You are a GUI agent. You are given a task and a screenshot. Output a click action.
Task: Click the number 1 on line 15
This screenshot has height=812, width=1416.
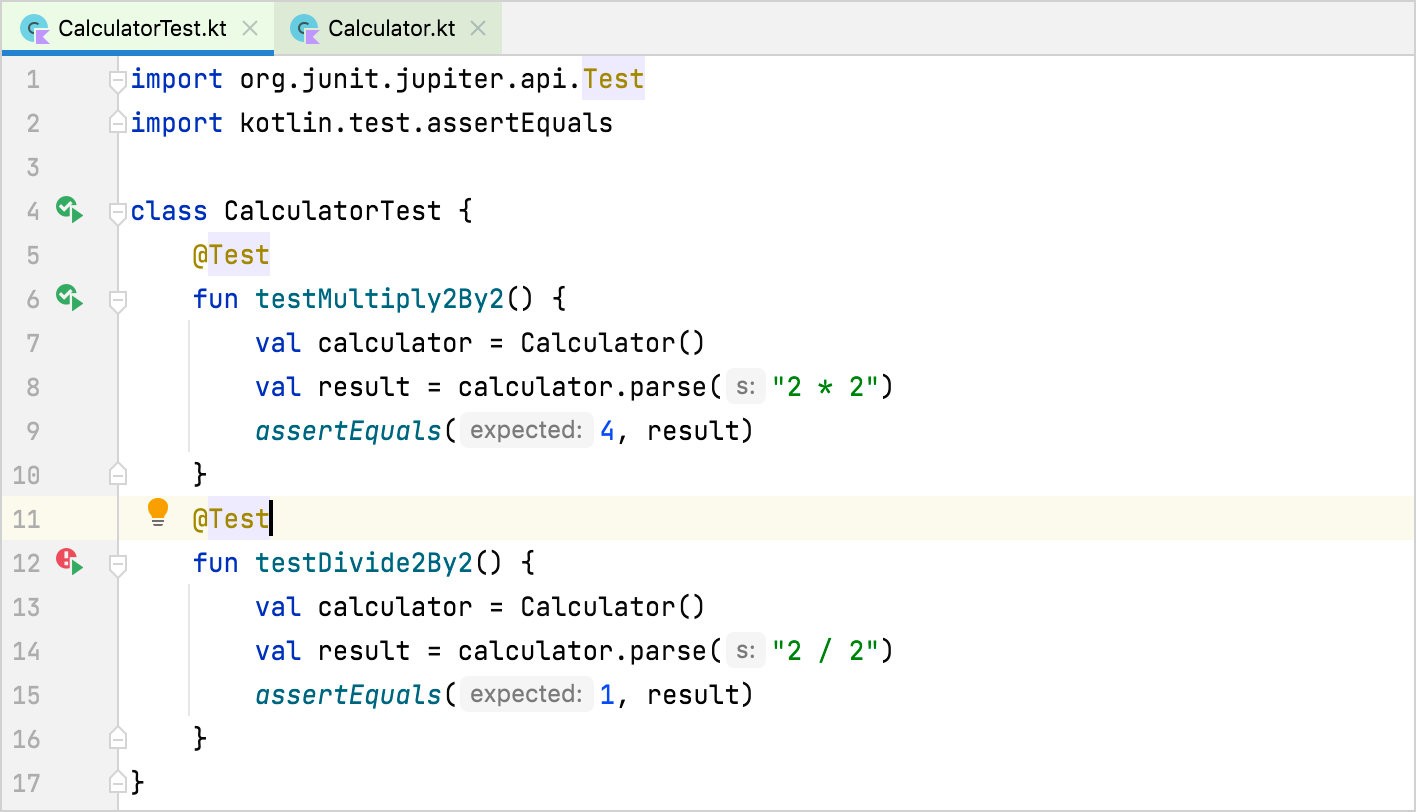pyautogui.click(x=607, y=695)
